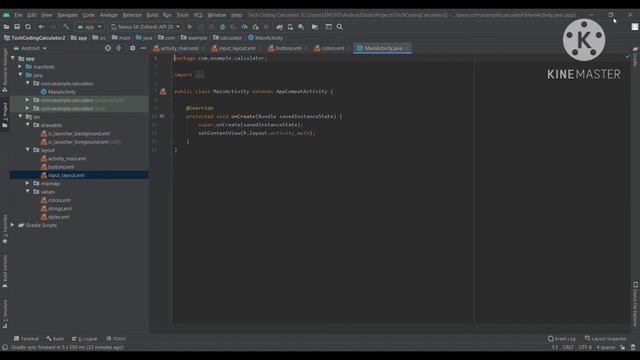This screenshot has width=640, height=360.
Task: Open Project panel settings gear
Action: [132, 48]
